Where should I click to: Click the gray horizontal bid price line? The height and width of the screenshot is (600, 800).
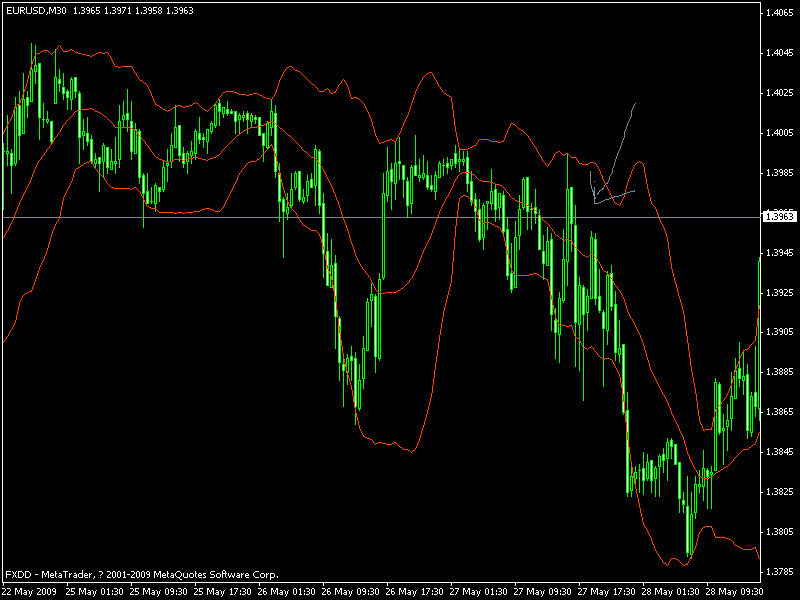click(382, 218)
